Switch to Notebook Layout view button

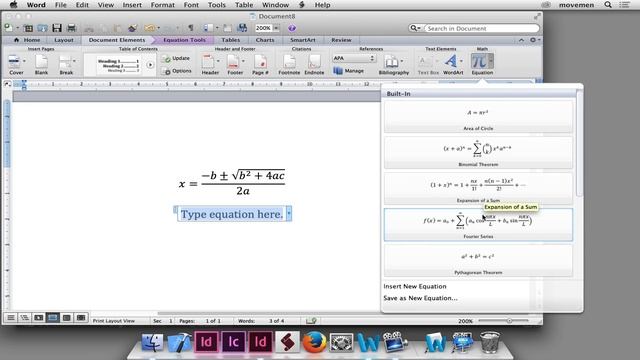pyautogui.click(x=67, y=318)
